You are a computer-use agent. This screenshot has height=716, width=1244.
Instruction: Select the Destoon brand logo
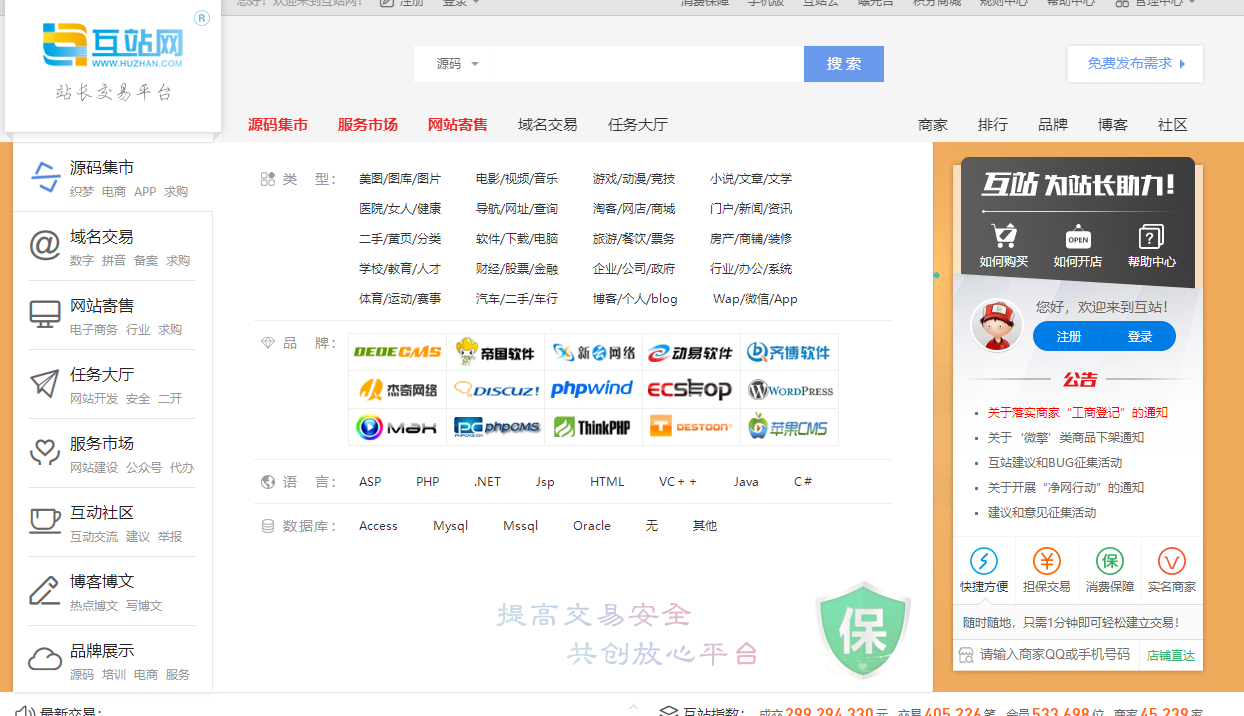pyautogui.click(x=690, y=427)
